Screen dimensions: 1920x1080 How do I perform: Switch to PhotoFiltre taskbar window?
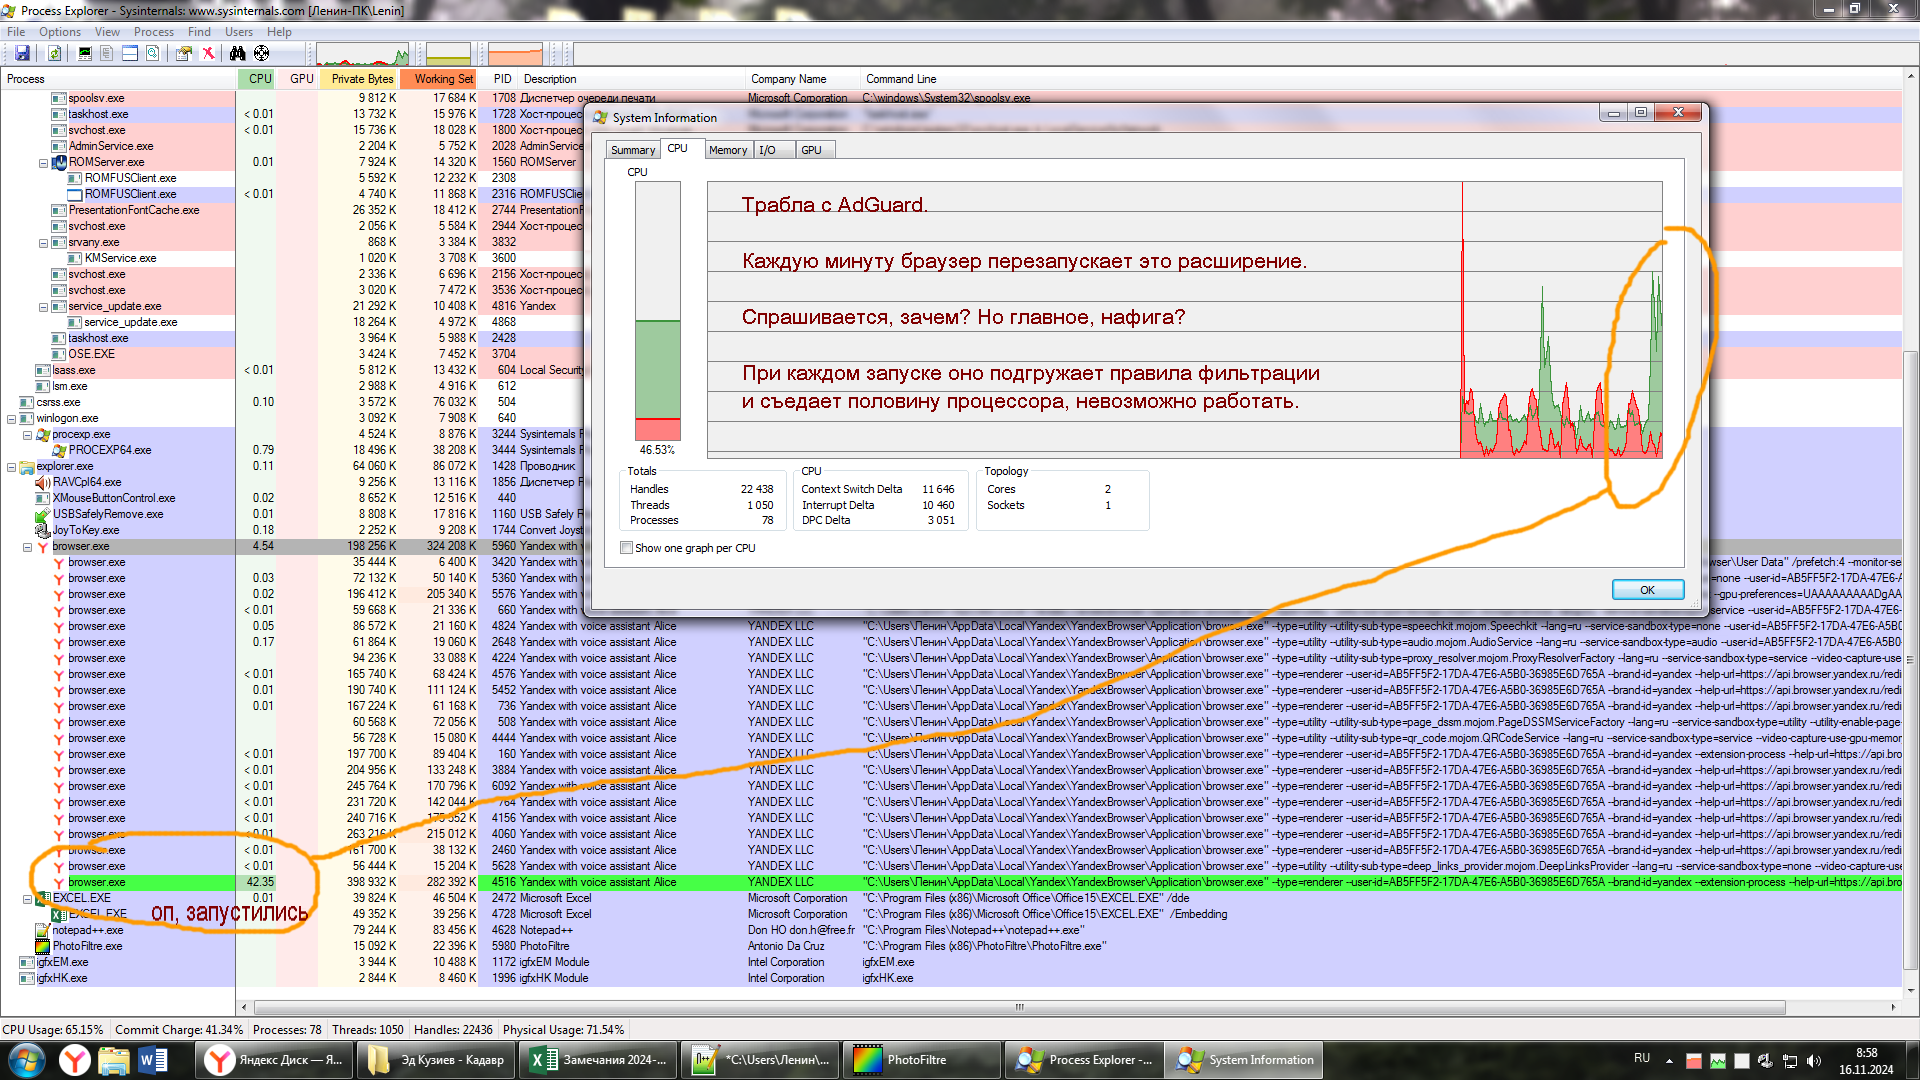(x=922, y=1060)
